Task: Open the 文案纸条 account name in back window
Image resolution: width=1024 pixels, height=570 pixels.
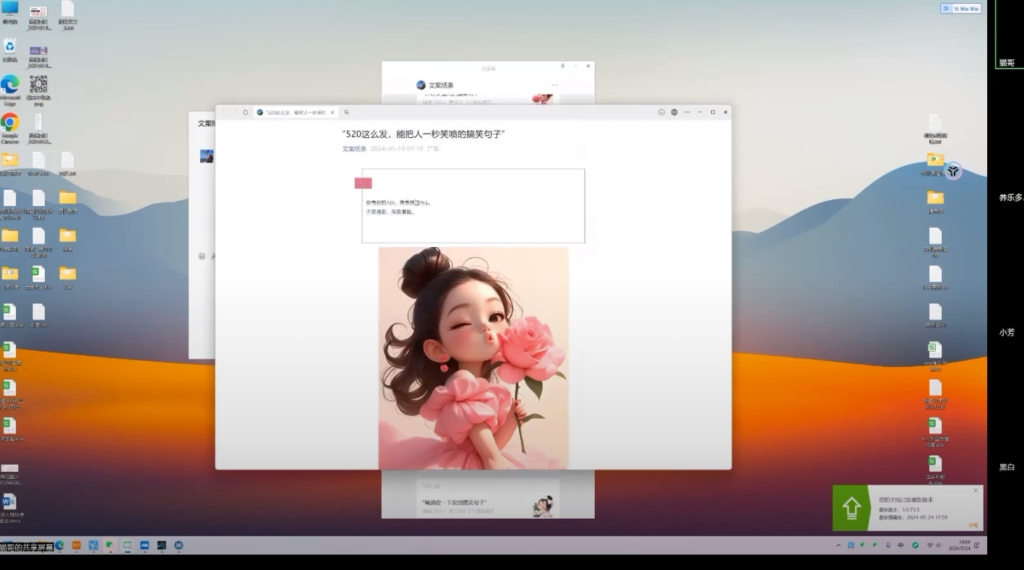Action: pos(441,86)
